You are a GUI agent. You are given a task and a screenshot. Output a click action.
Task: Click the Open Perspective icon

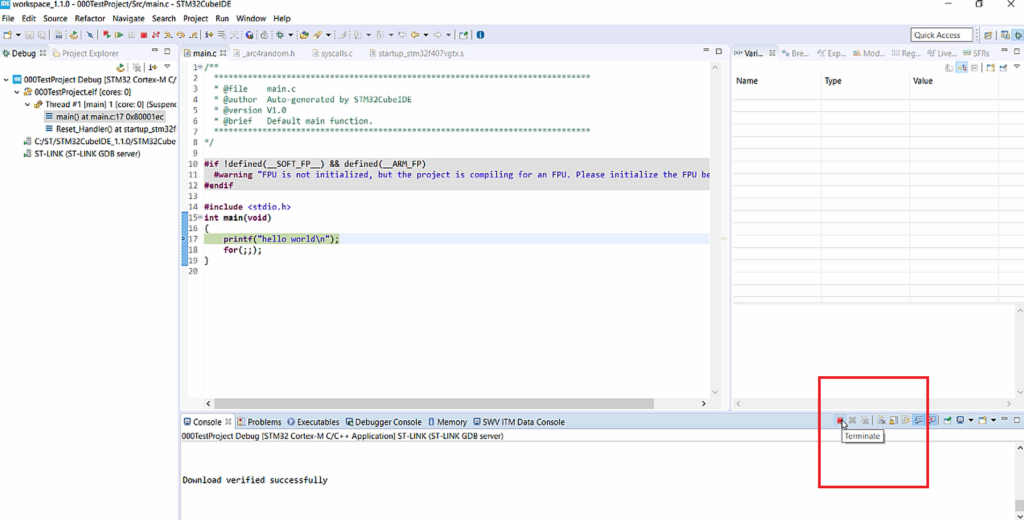[988, 35]
